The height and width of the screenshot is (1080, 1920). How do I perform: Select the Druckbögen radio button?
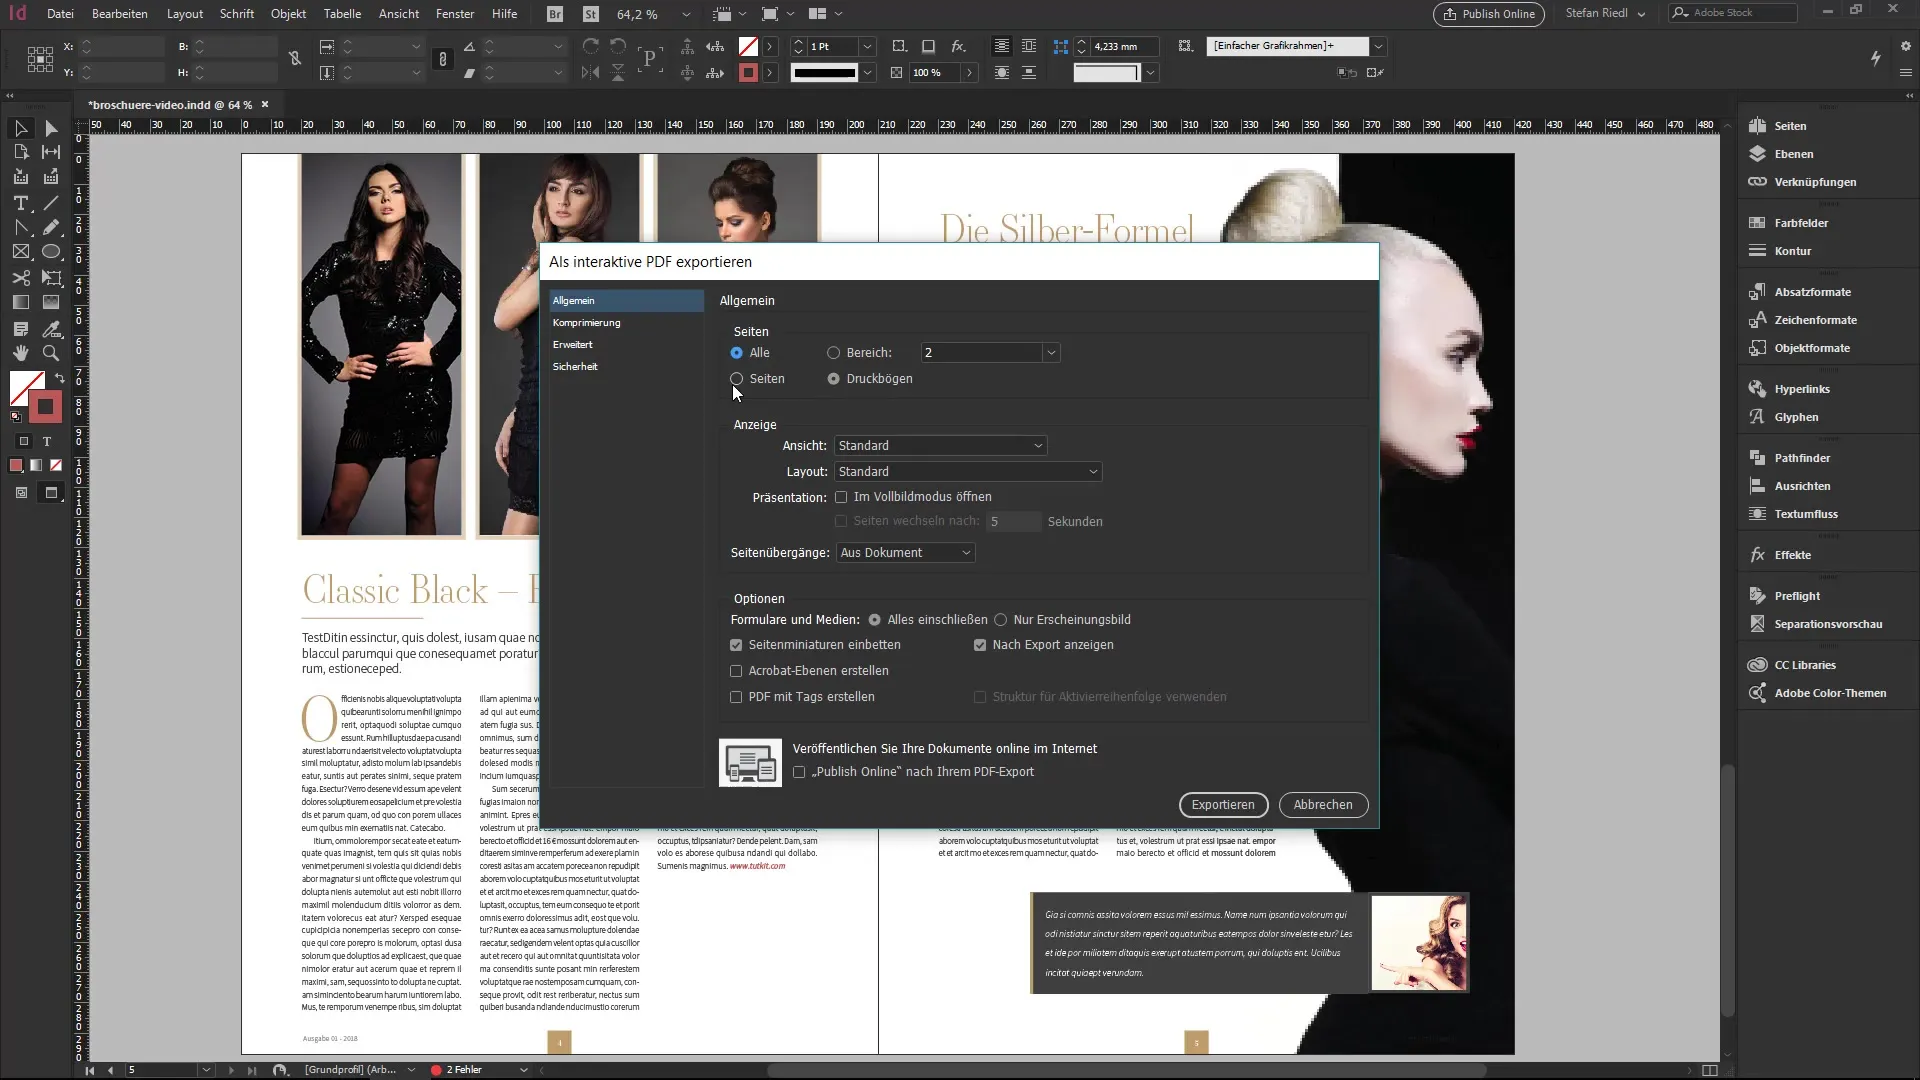tap(833, 379)
